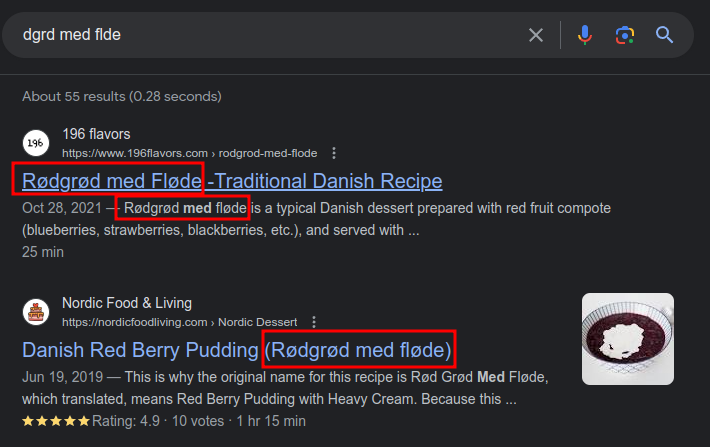710x447 pixels.
Task: Click the nordicfoodliving.com URL breadcrumb
Action: pyautogui.click(x=179, y=322)
